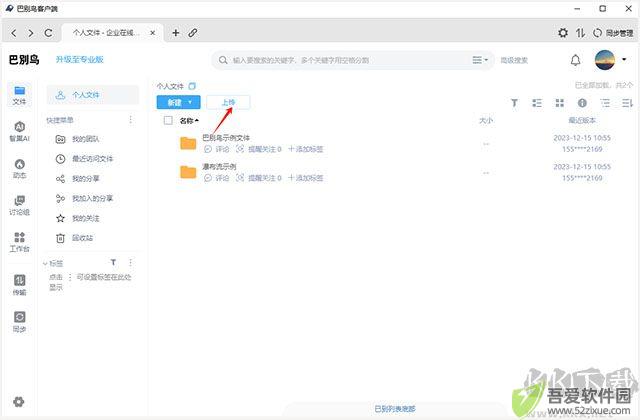Click 添加标签 under 巴别鸟示例文件
Image resolution: width=640 pixels, height=420 pixels.
306,149
